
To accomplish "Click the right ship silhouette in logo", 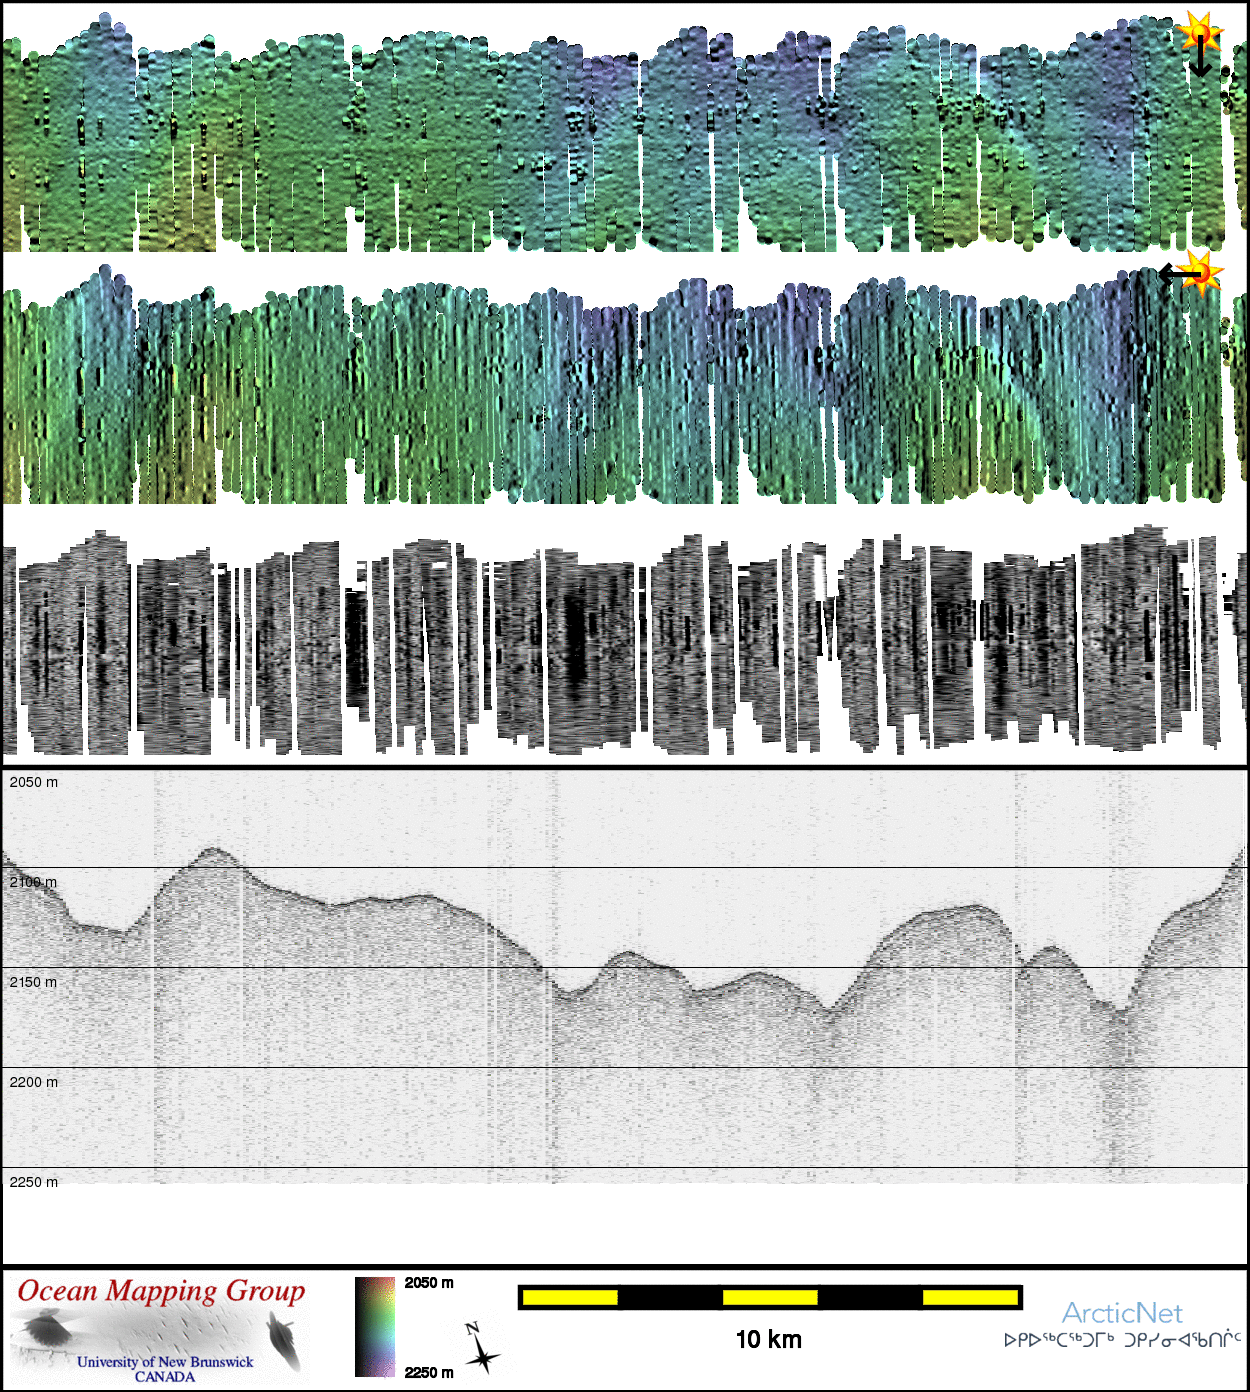I will [283, 1342].
